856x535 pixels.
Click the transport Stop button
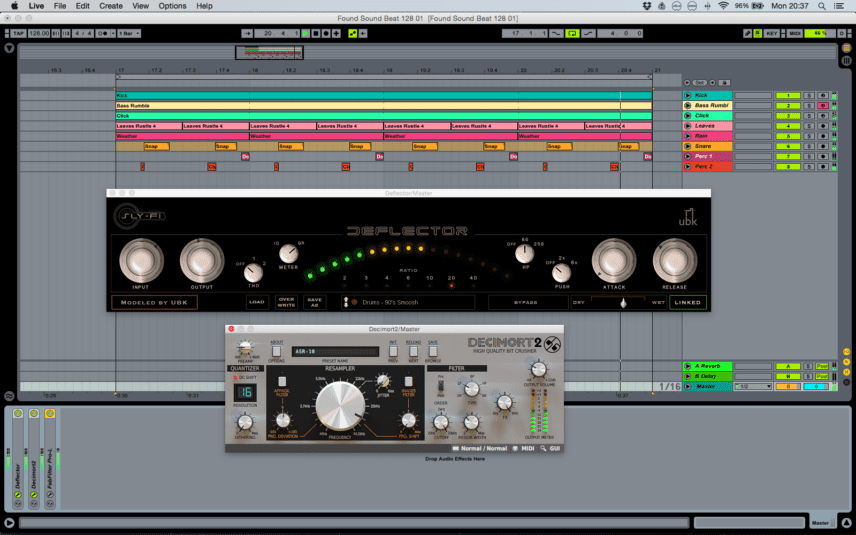coord(316,33)
